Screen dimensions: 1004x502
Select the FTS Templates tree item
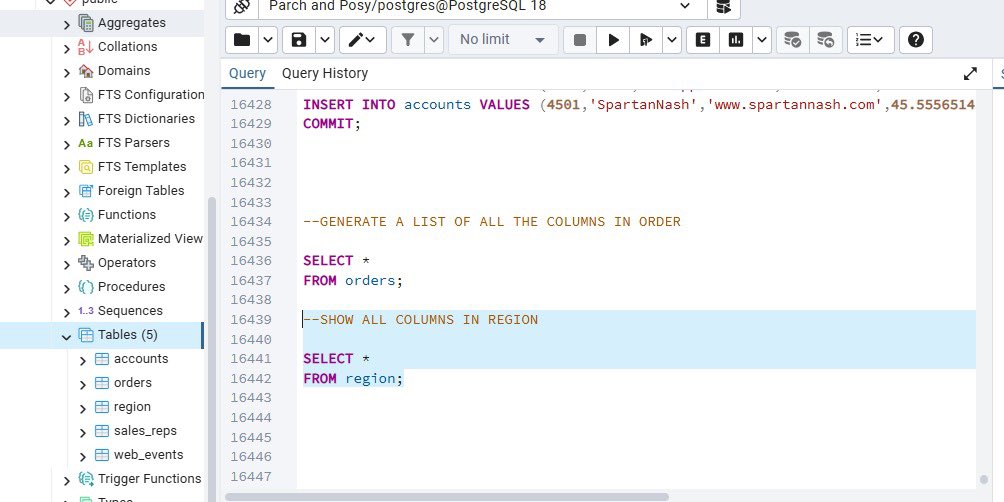pyautogui.click(x=142, y=166)
